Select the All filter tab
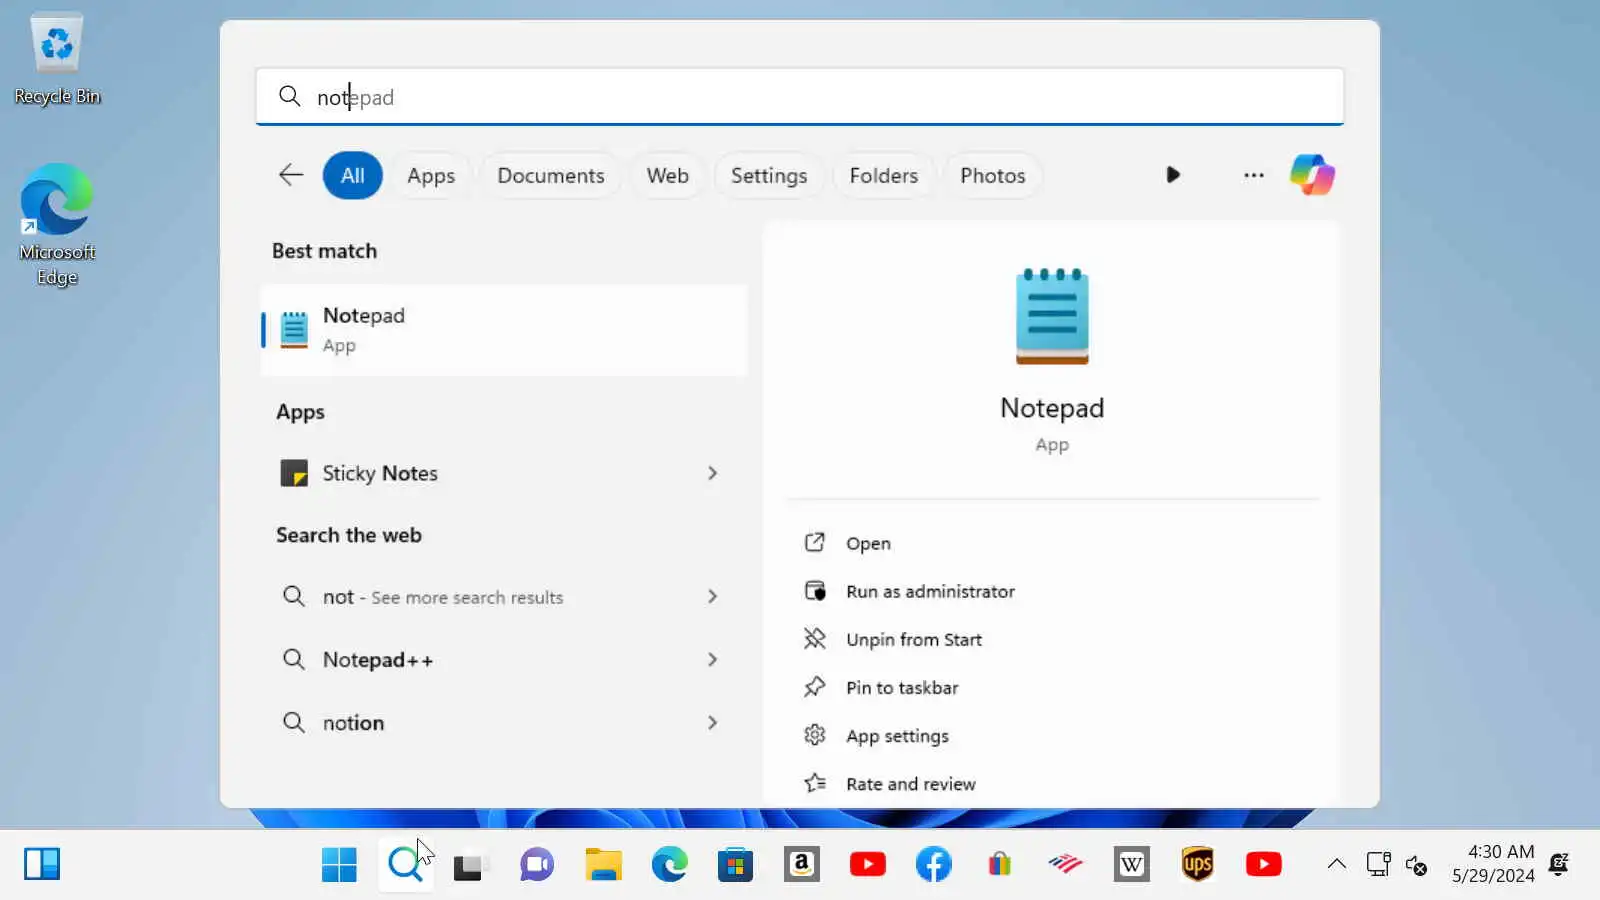1600x900 pixels. (352, 175)
